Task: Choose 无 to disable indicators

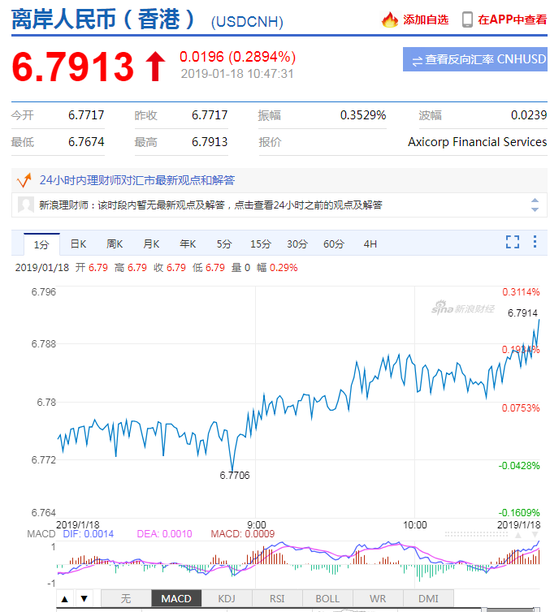Action: pos(126,598)
